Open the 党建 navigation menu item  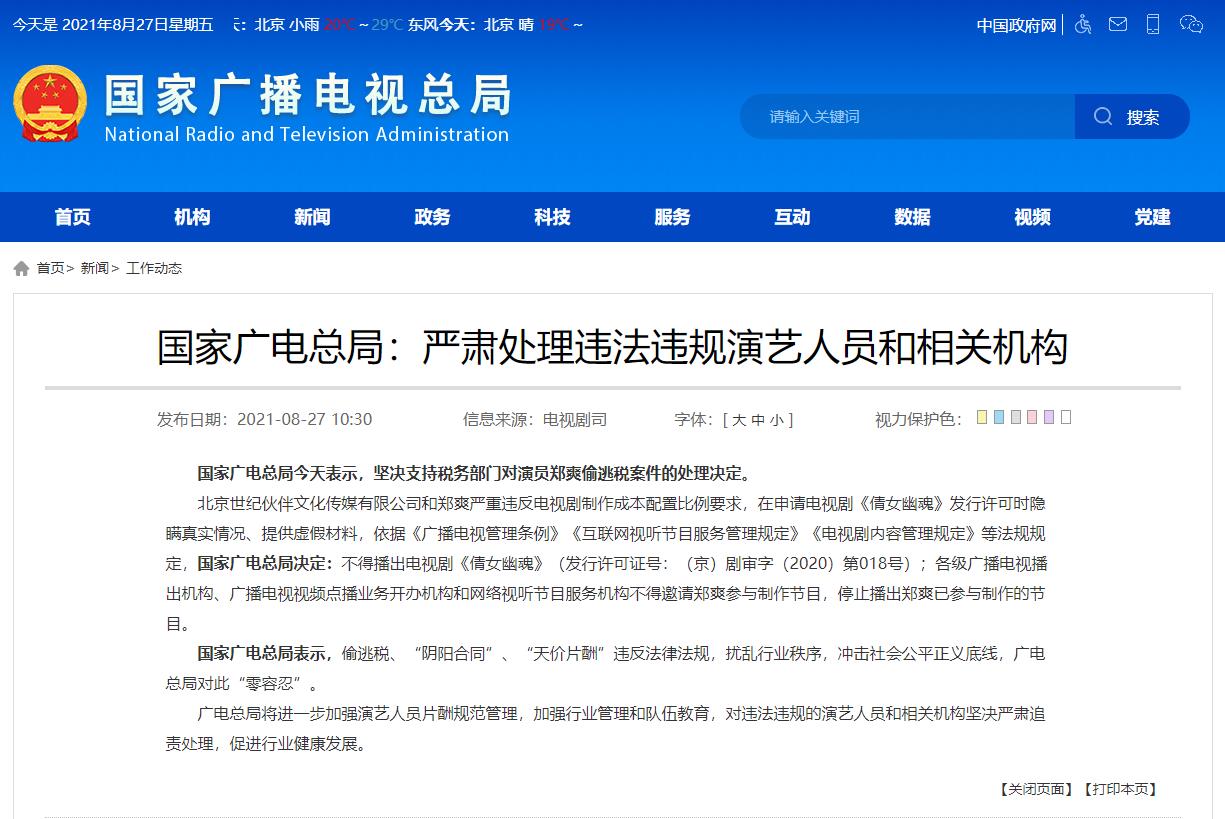[x=1152, y=217]
